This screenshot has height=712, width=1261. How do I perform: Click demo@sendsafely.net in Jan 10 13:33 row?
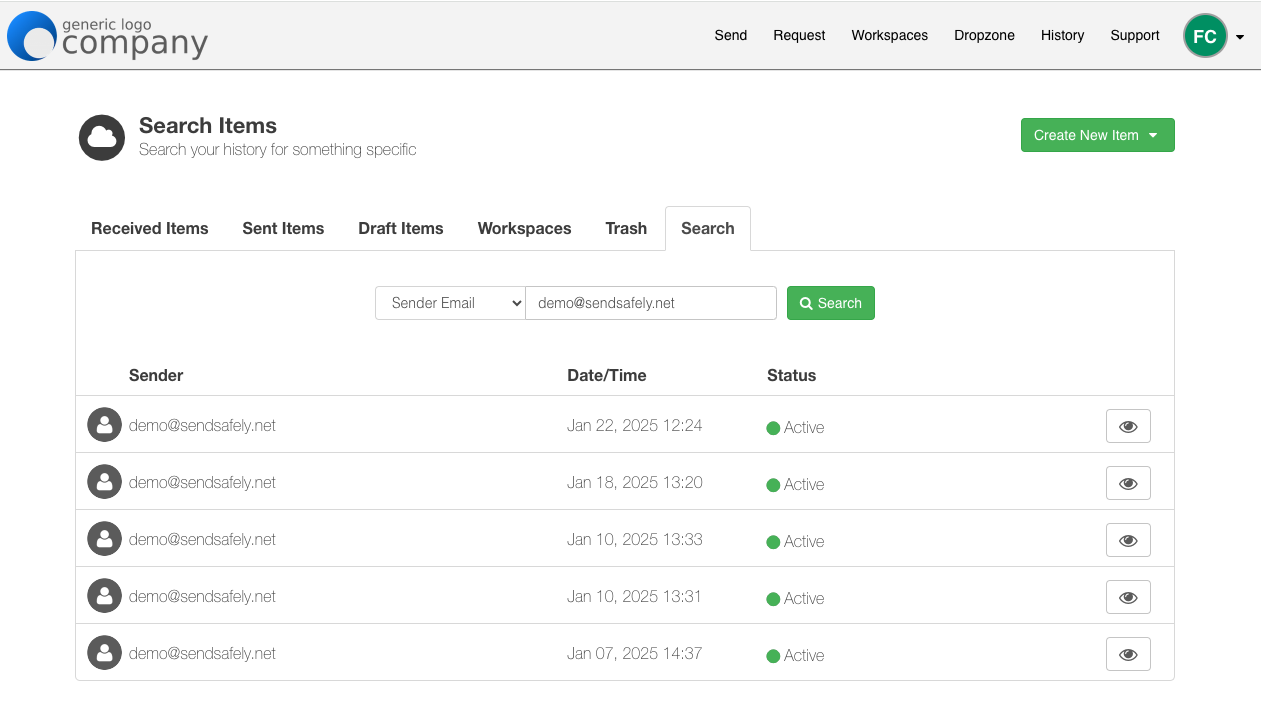pyautogui.click(x=202, y=539)
